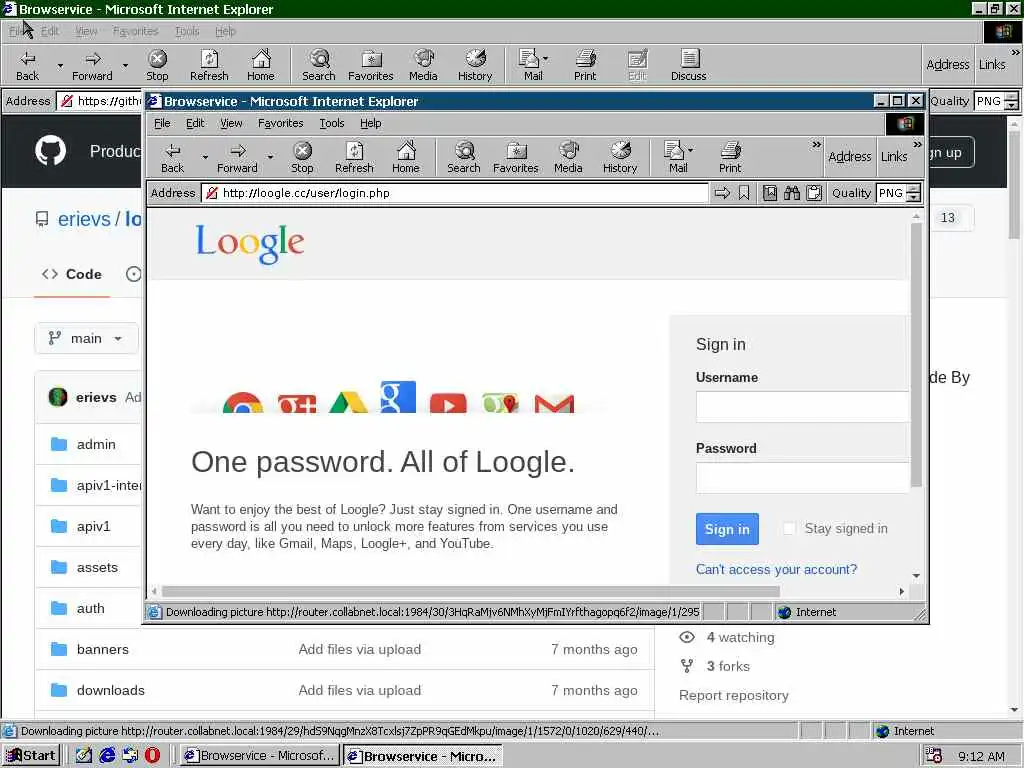Expand the Mail dropdown arrow in front window
Image resolution: width=1024 pixels, height=768 pixels.
(x=691, y=150)
